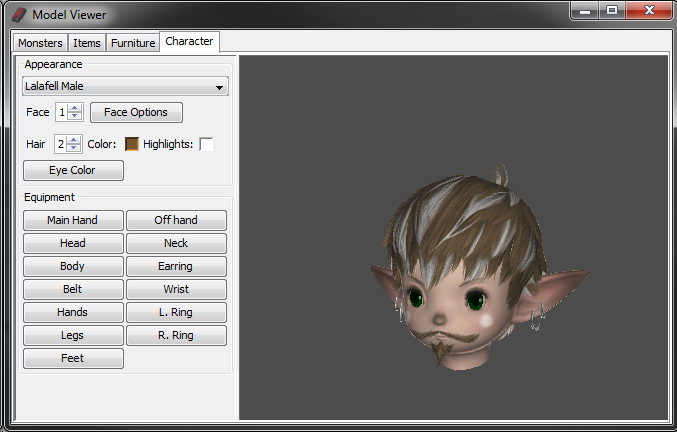The width and height of the screenshot is (677, 432).
Task: Minimize the Model Viewer window
Action: click(585, 10)
